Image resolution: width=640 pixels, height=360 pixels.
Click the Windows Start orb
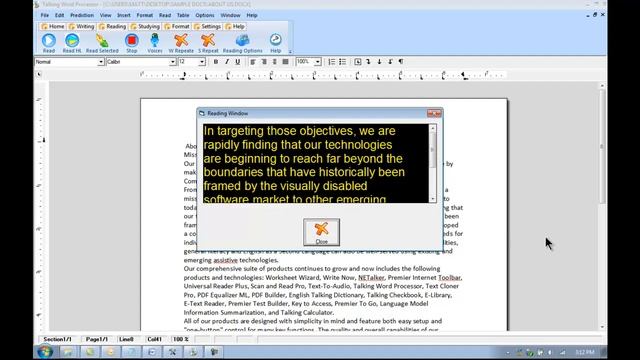click(x=45, y=351)
